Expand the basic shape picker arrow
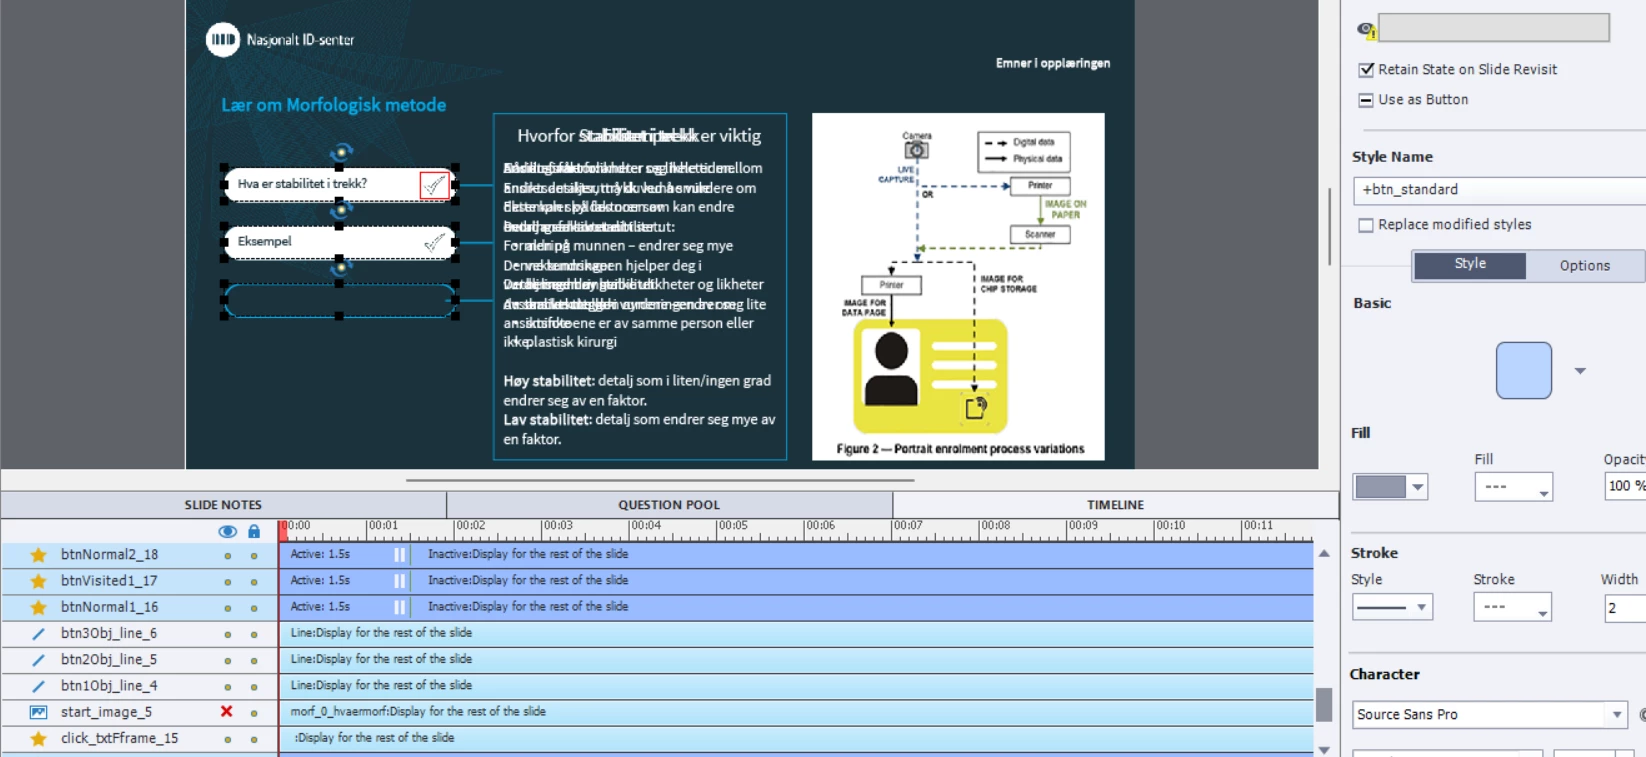The height and width of the screenshot is (757, 1646). [1580, 371]
